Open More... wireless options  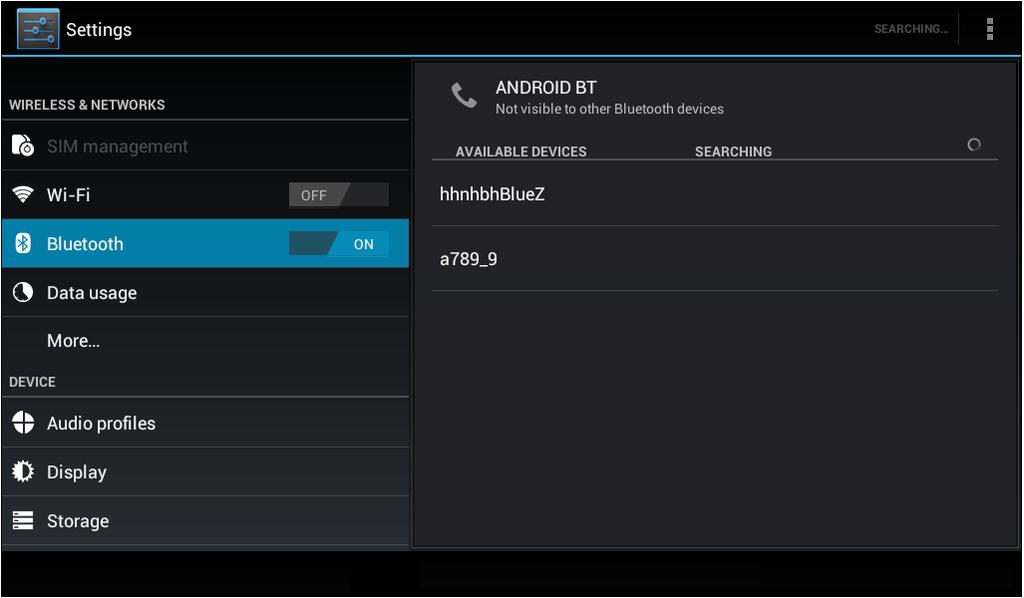coord(206,341)
